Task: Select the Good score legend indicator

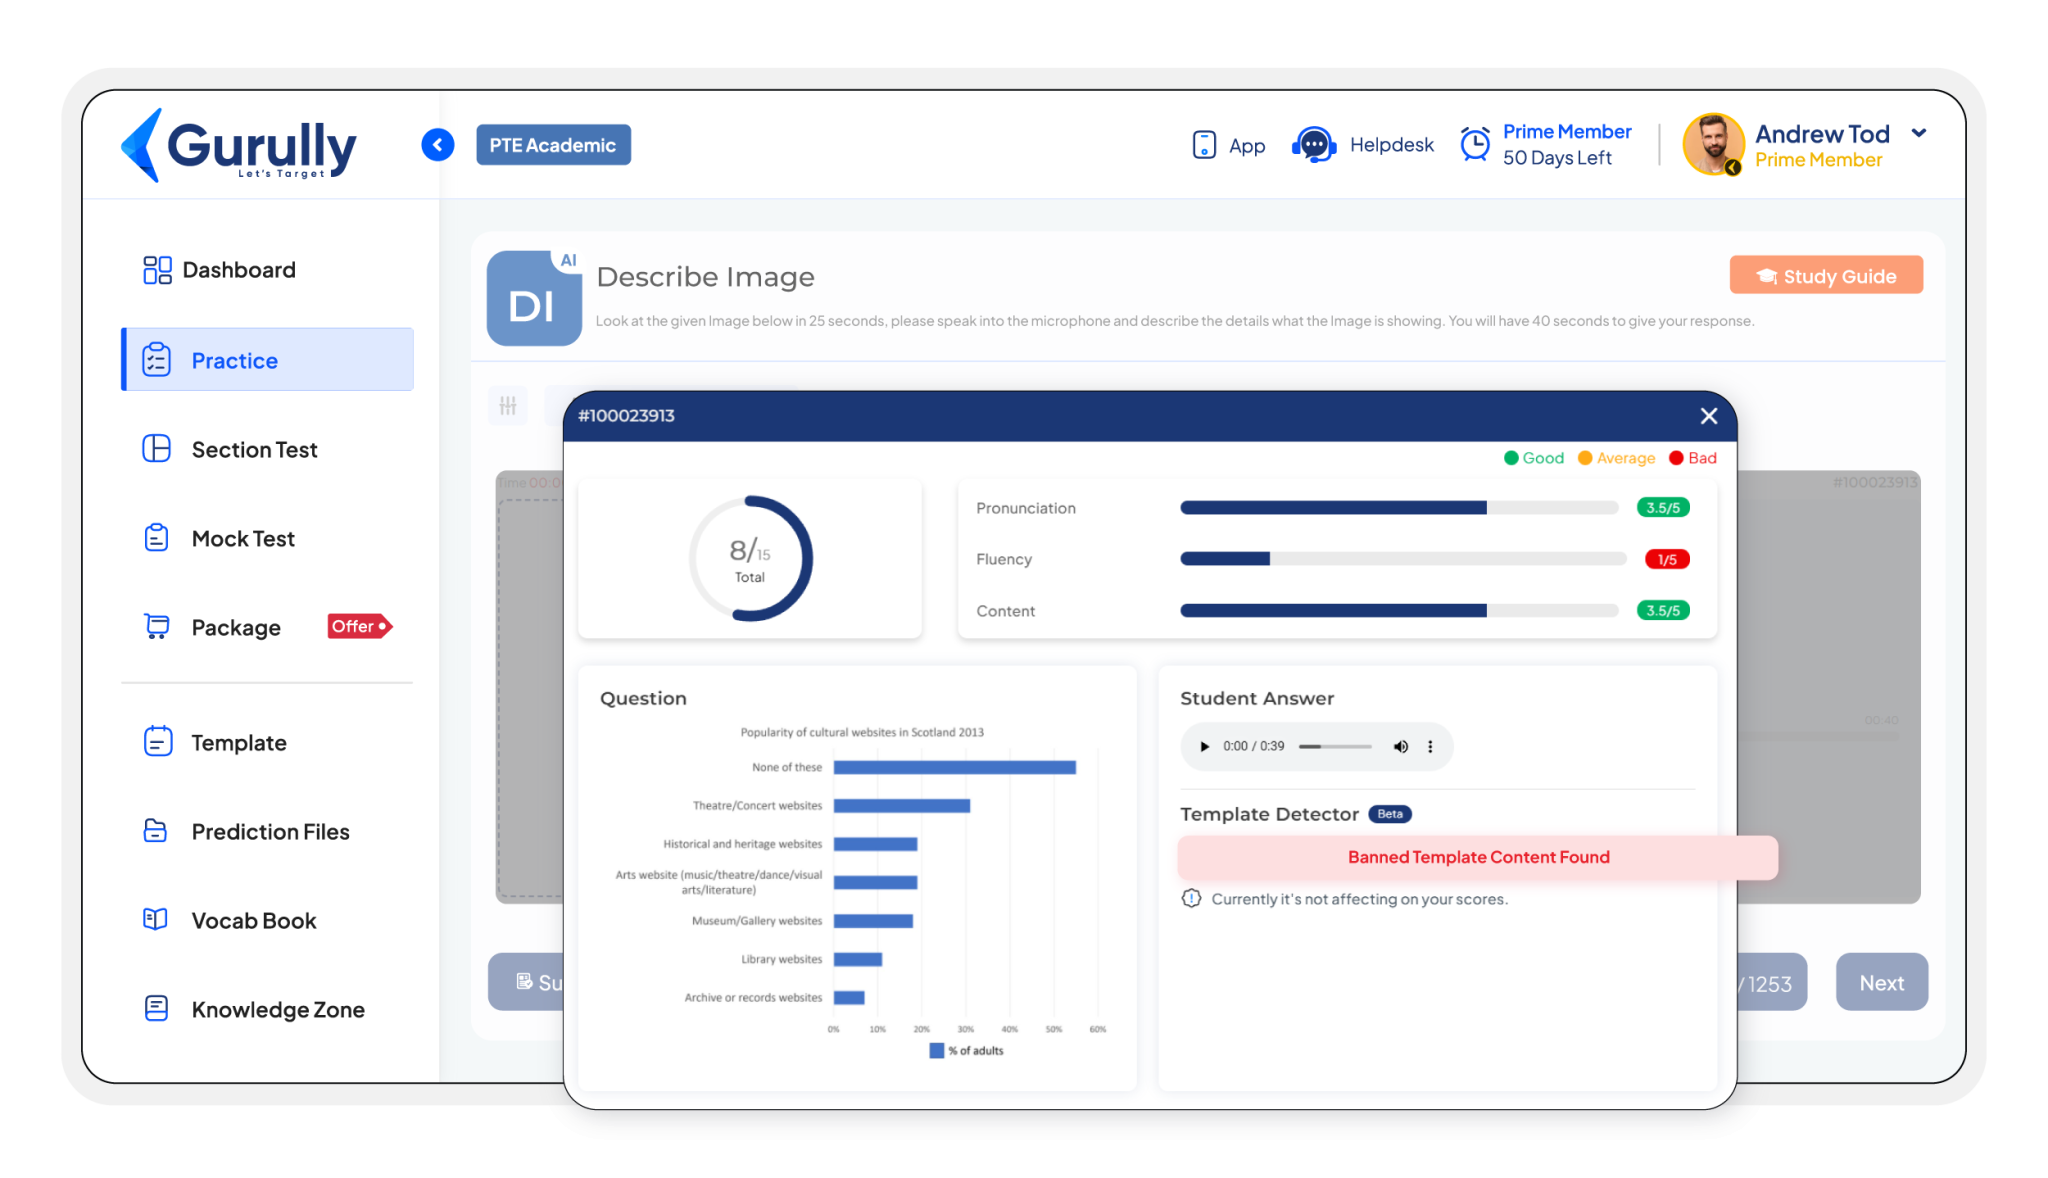Action: (x=1512, y=458)
